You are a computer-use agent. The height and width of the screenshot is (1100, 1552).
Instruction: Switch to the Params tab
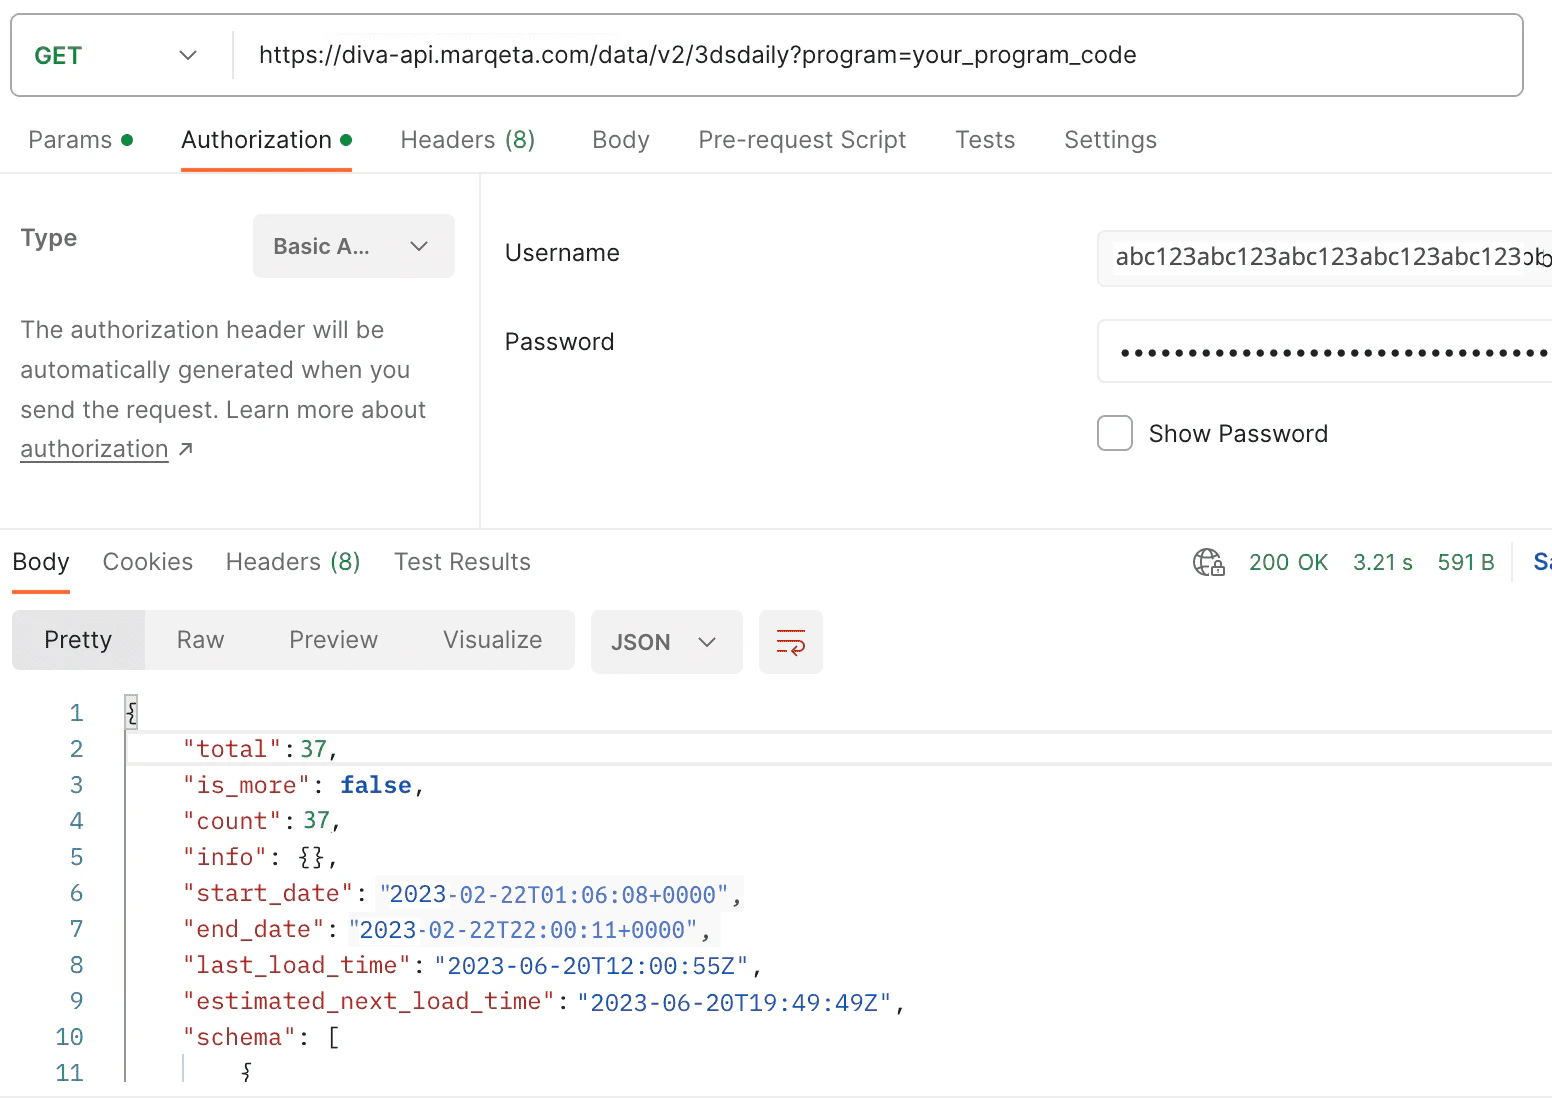[x=80, y=140]
